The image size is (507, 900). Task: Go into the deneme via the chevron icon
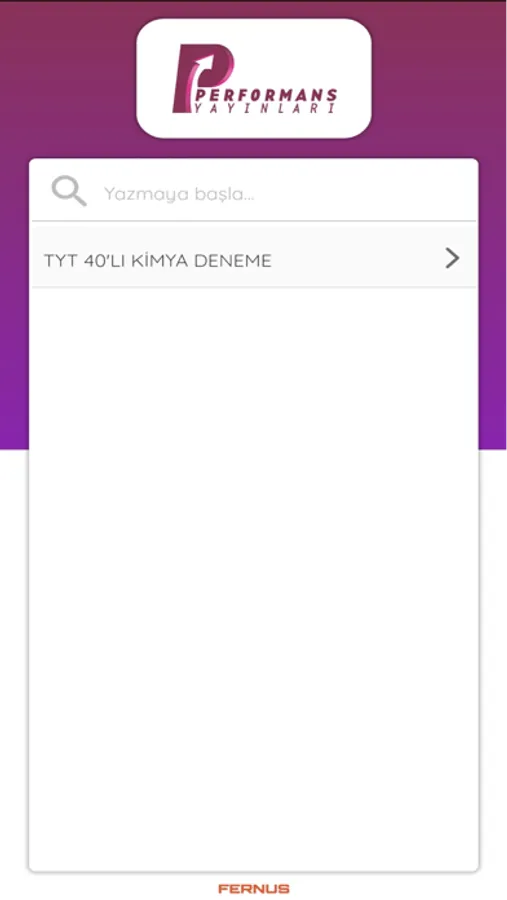452,258
